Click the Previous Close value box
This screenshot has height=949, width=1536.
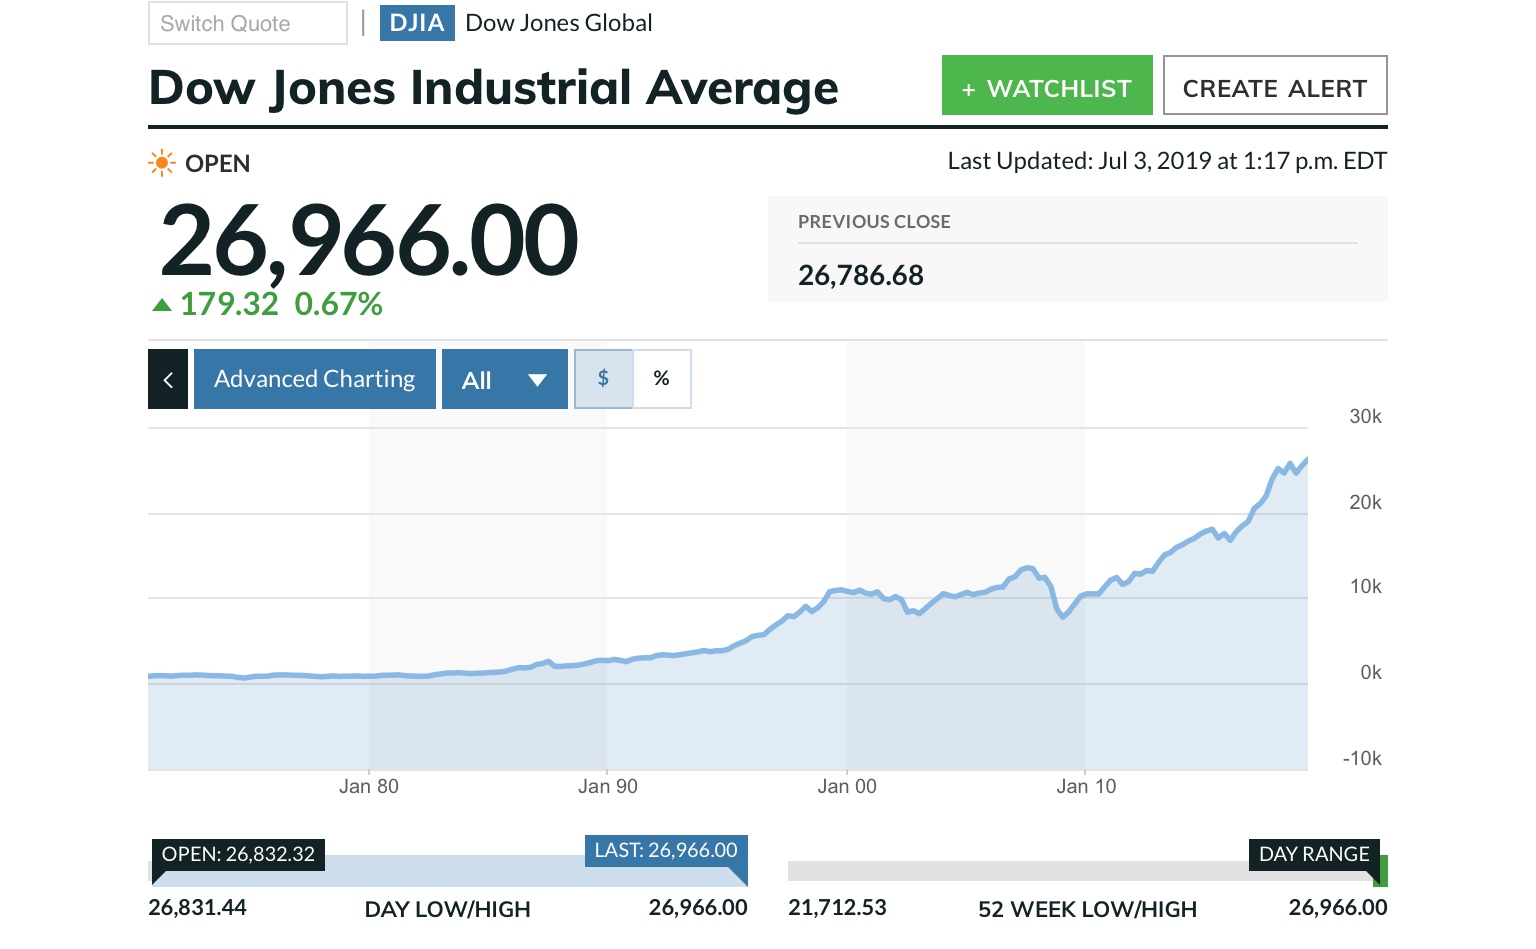pyautogui.click(x=1077, y=250)
